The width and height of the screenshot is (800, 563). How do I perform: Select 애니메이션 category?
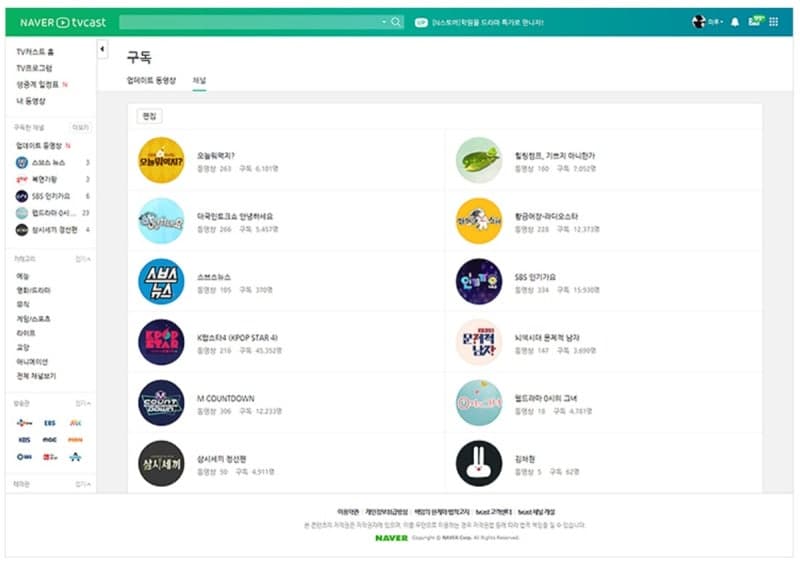click(32, 362)
